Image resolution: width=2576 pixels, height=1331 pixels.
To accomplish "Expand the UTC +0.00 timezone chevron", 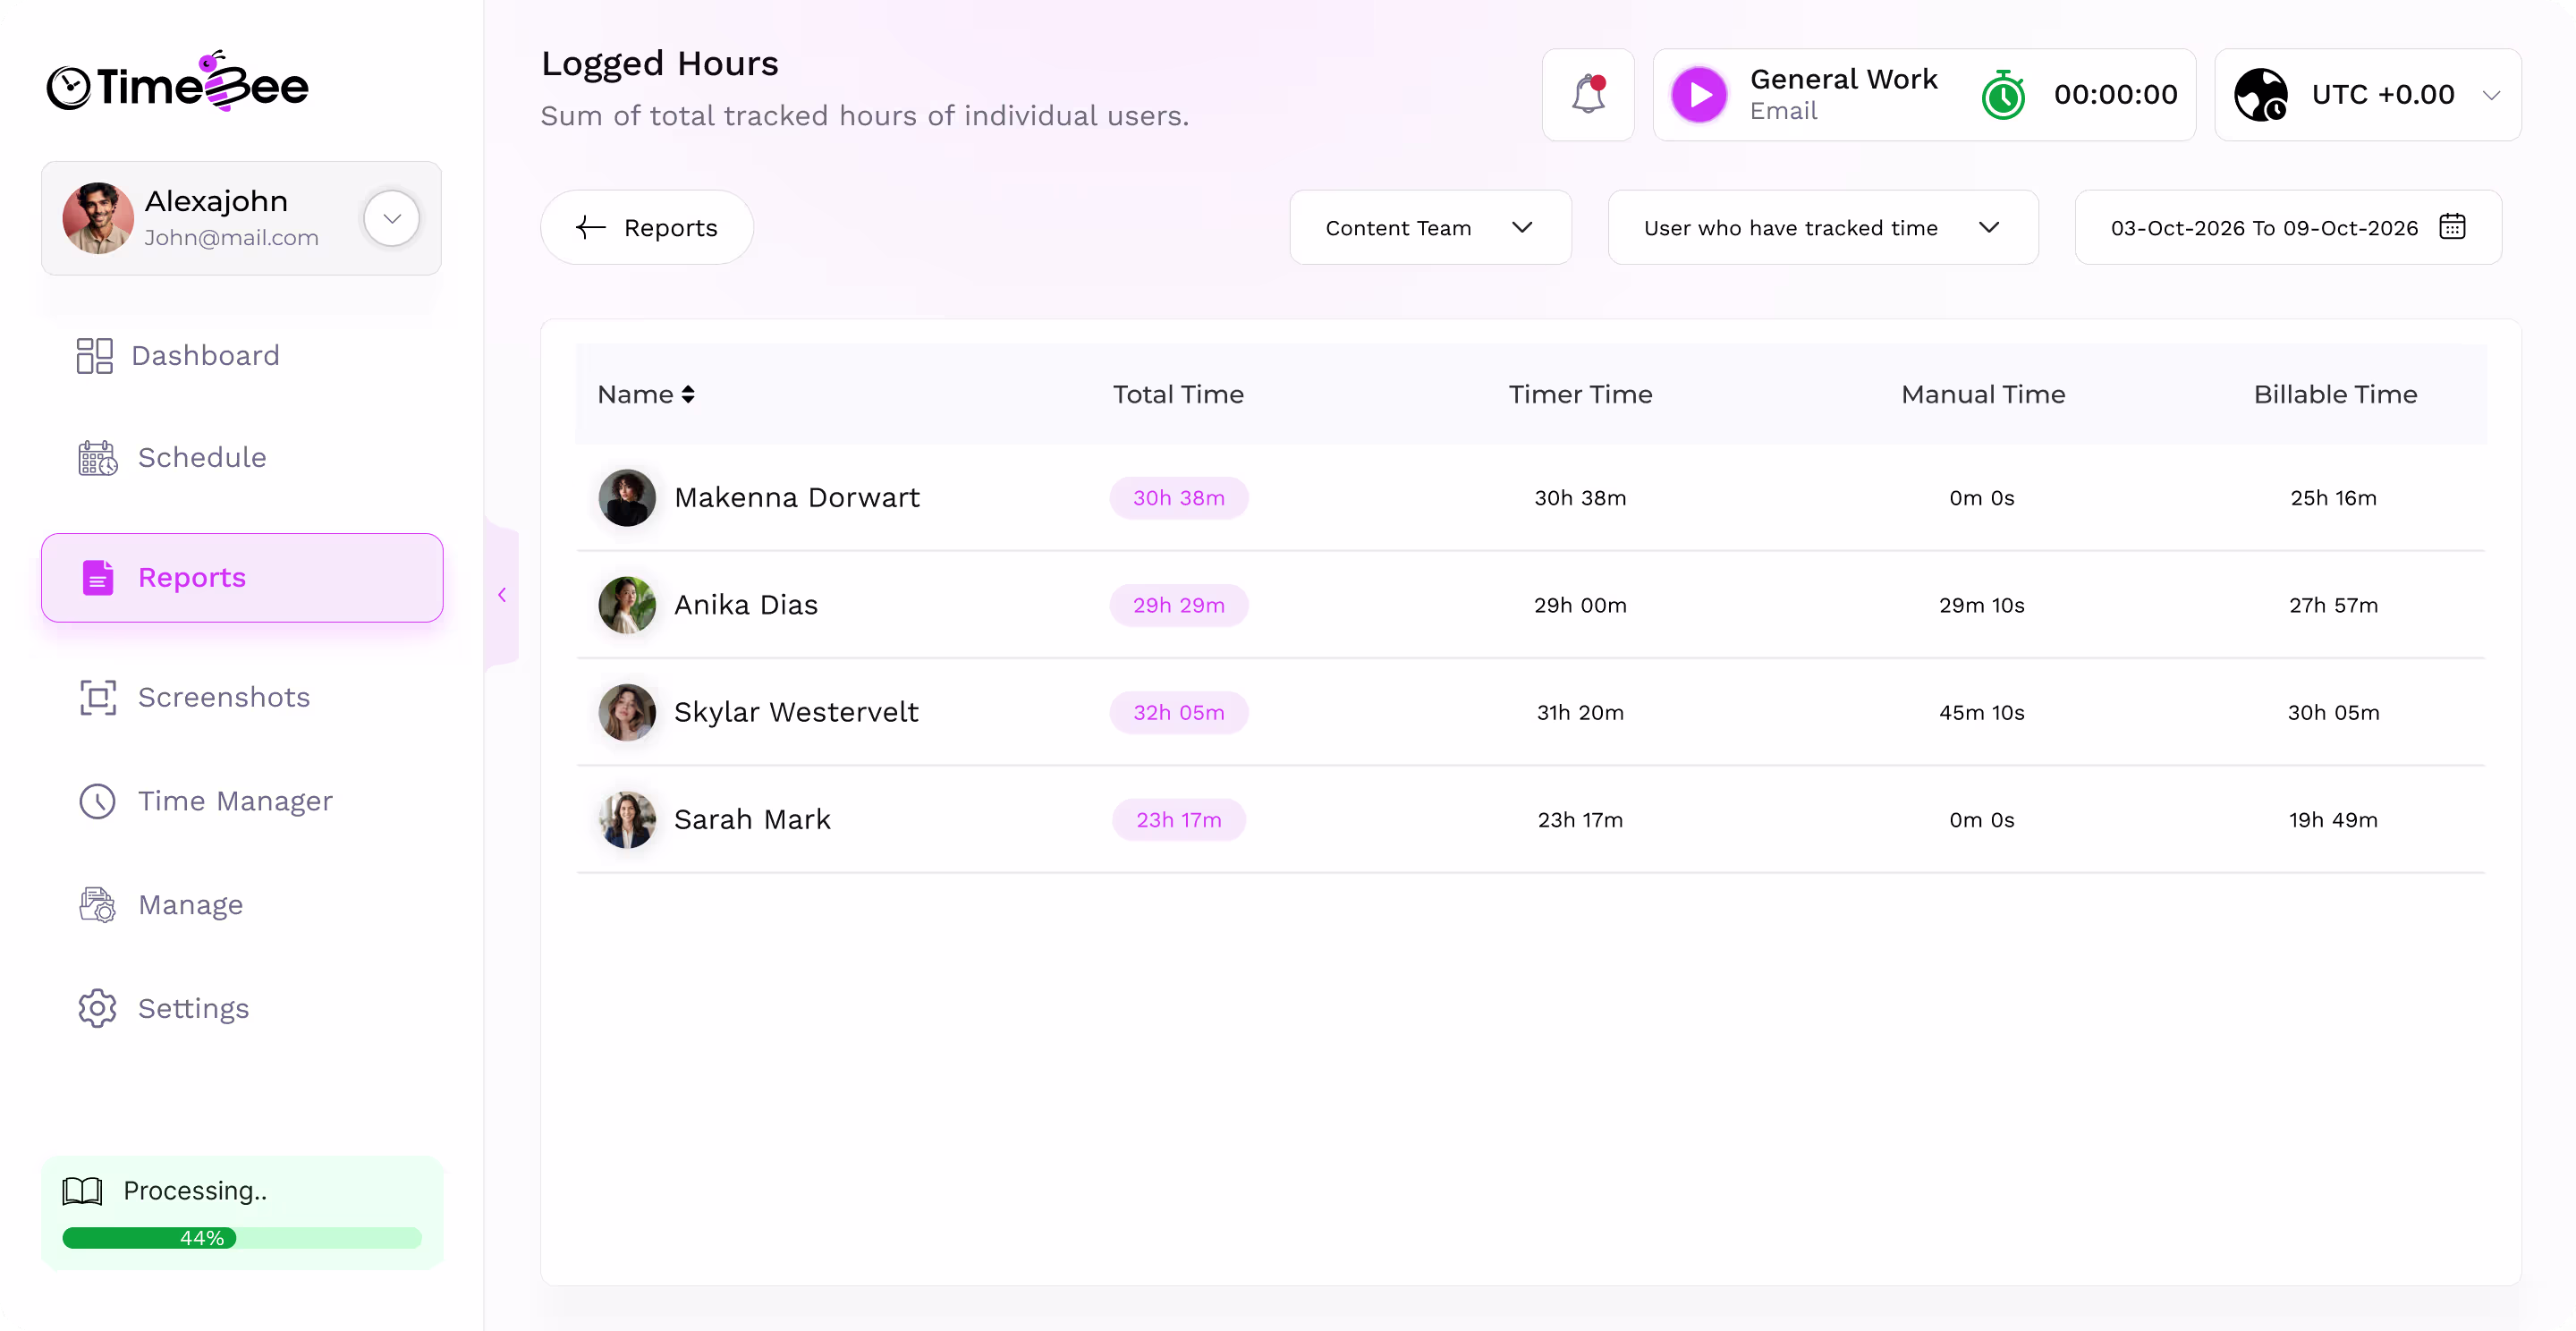I will (x=2491, y=95).
